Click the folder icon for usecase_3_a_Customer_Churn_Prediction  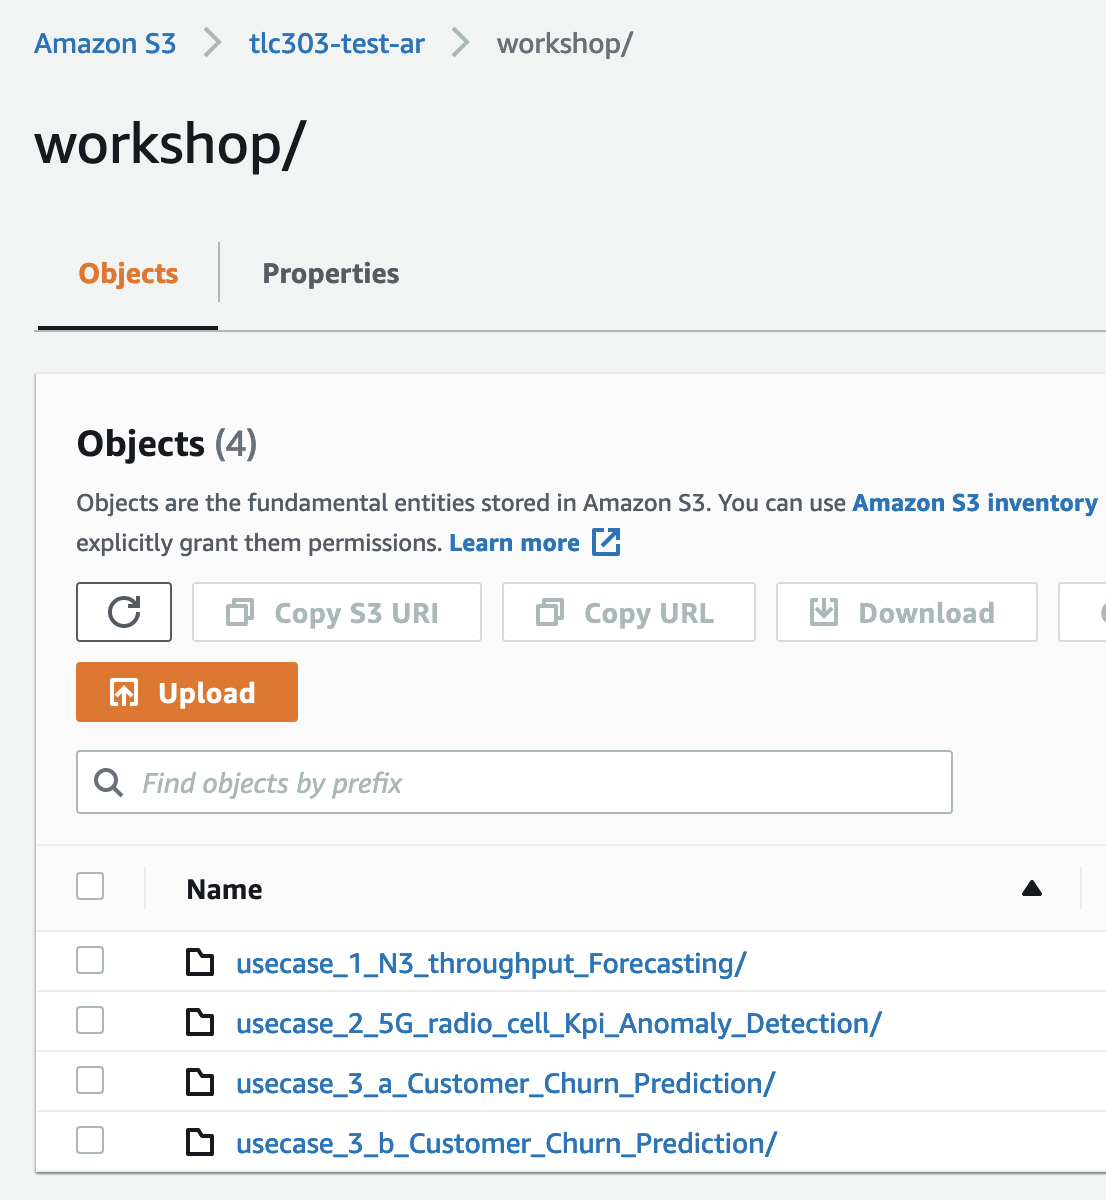[200, 1083]
